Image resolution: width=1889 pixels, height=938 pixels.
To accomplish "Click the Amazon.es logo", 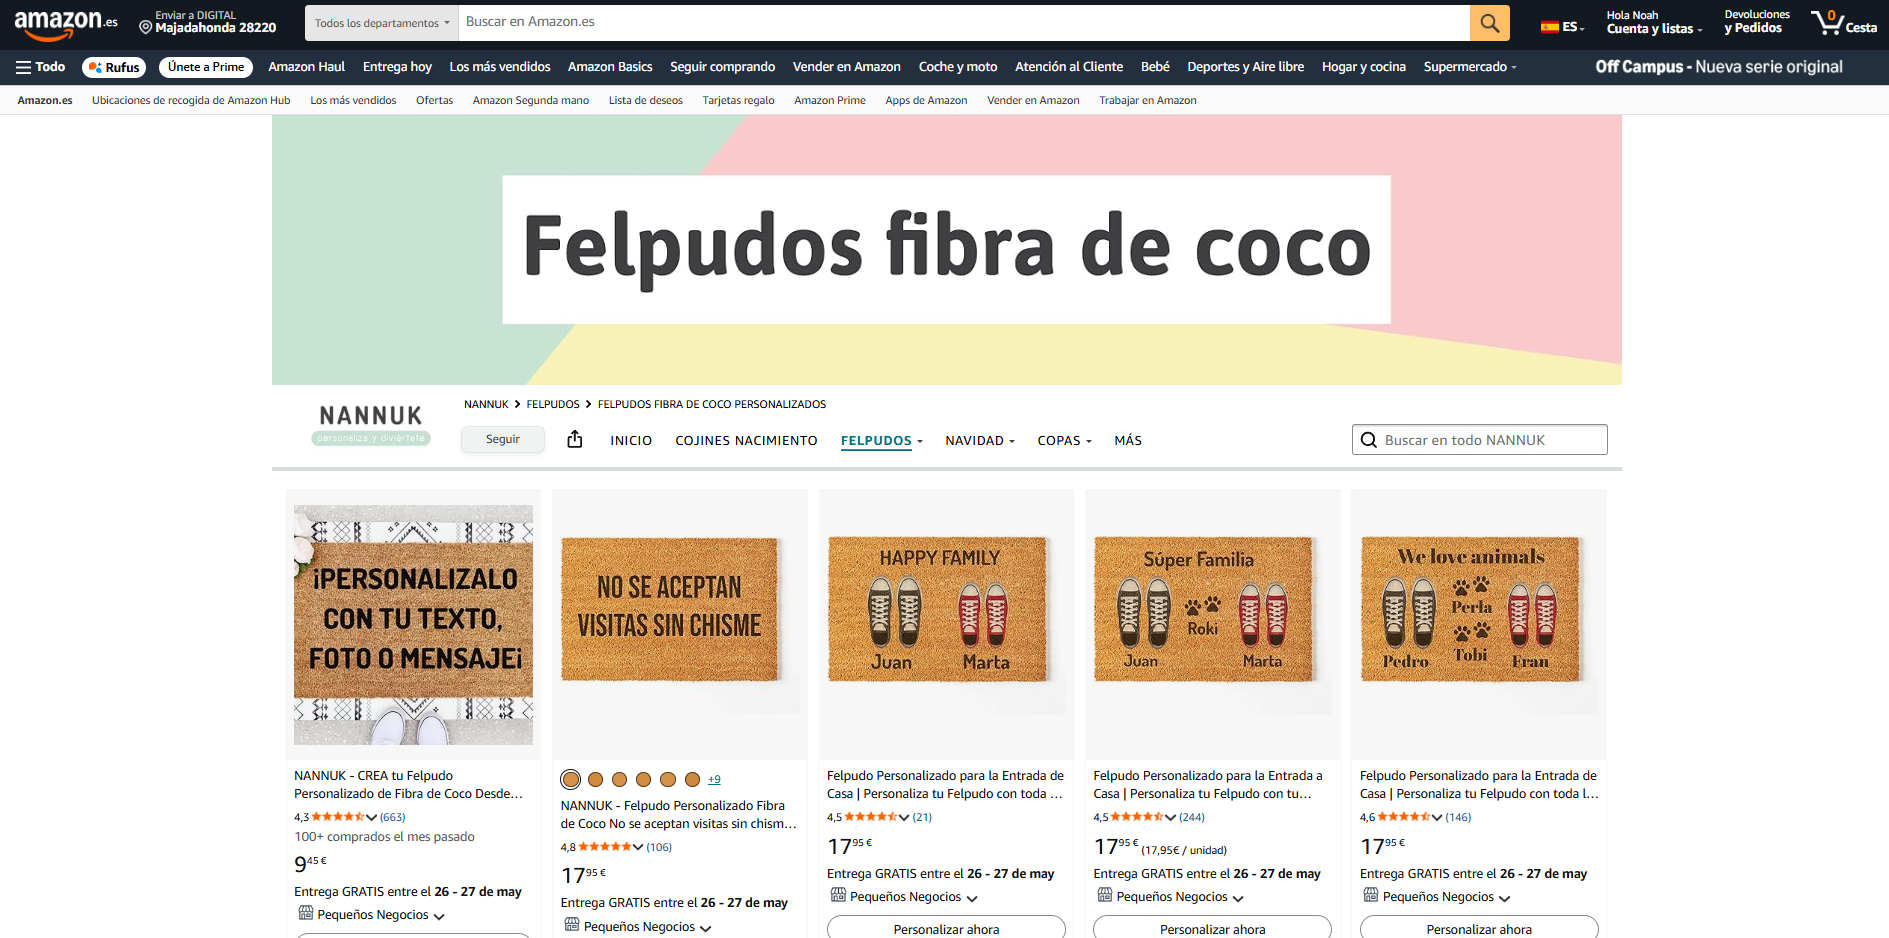I will pos(66,23).
